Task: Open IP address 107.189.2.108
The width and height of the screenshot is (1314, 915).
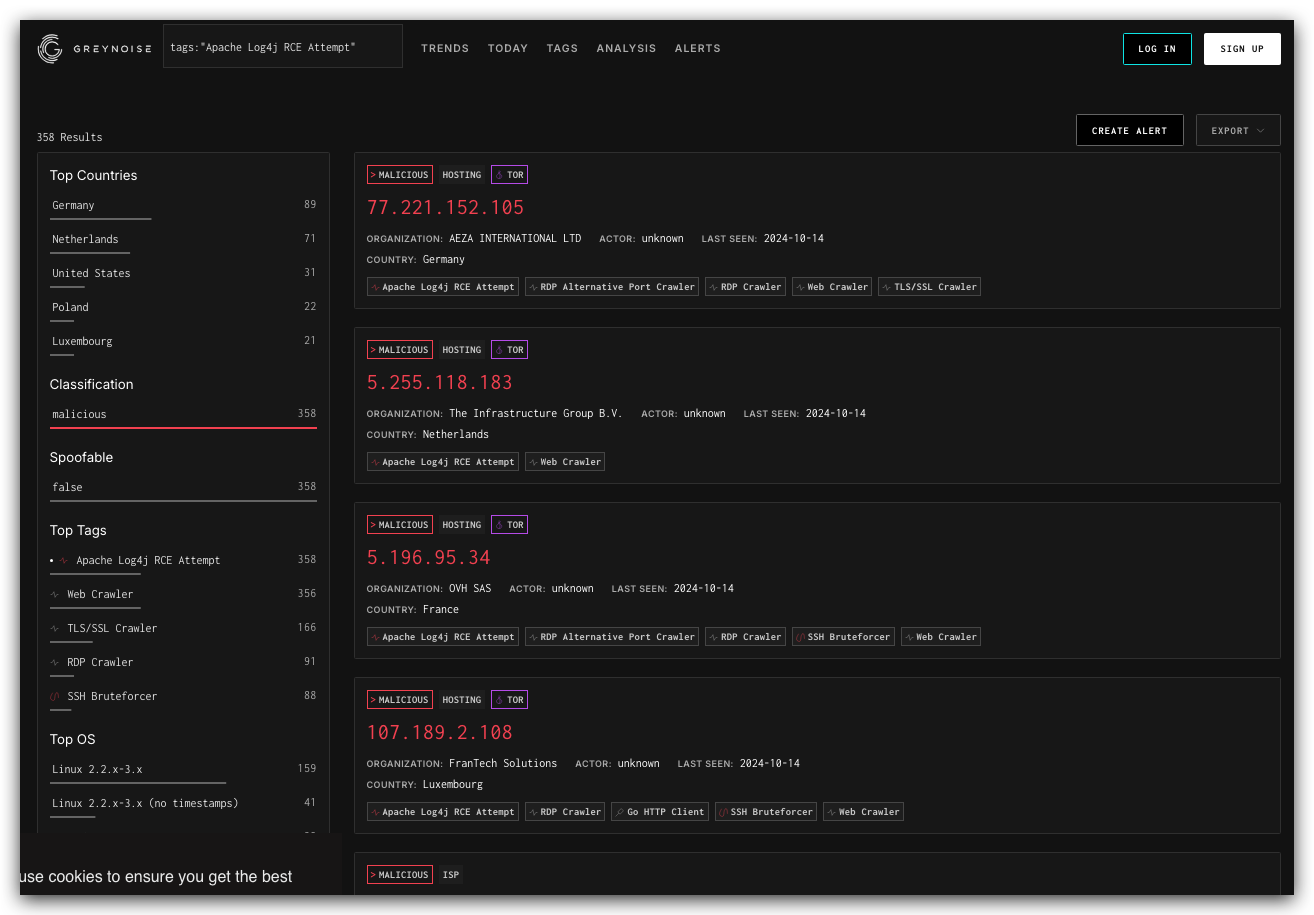Action: click(x=439, y=733)
